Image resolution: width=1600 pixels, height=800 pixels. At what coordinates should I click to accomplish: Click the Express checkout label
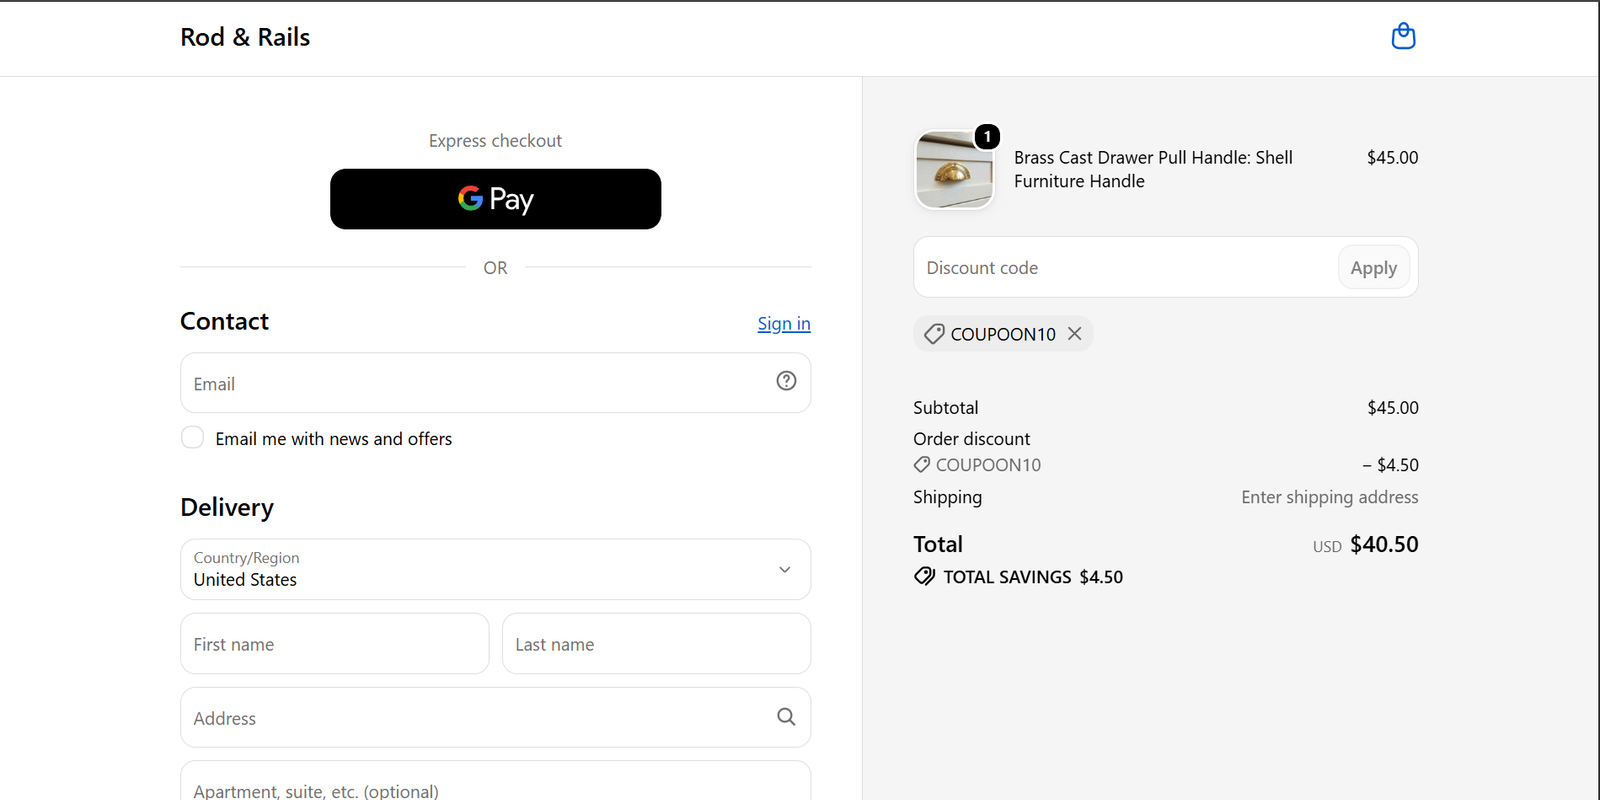pos(495,141)
